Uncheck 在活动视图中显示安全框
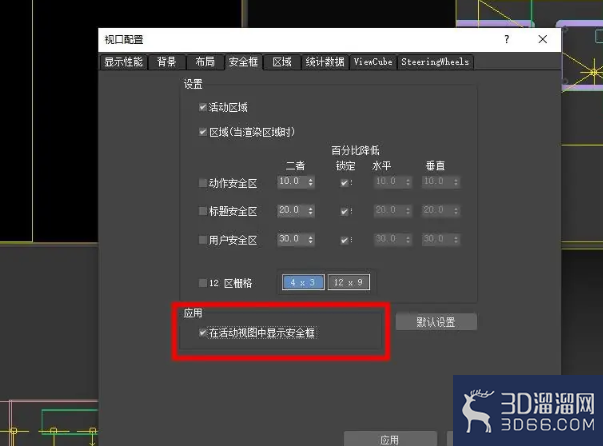 (x=203, y=332)
